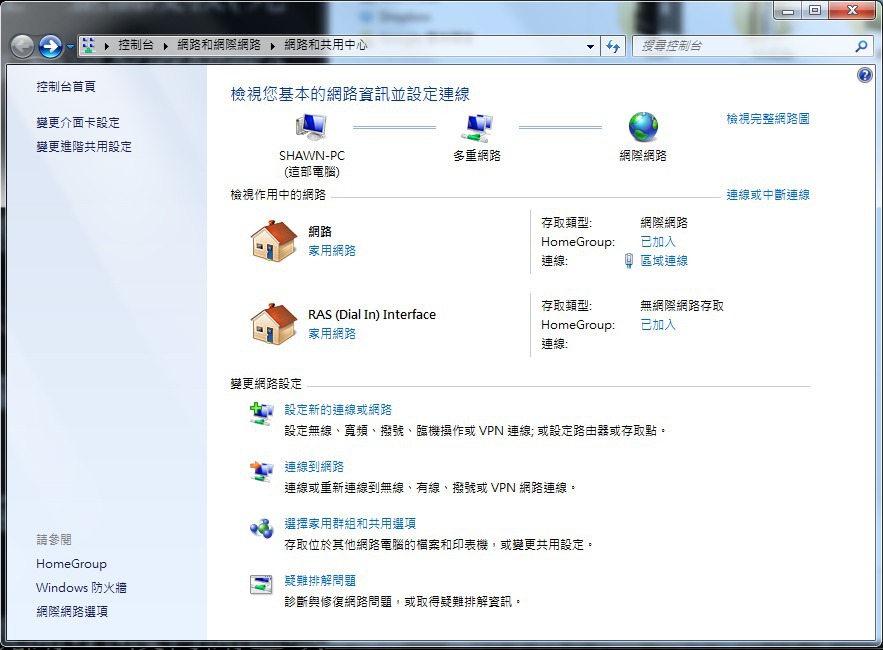Open 變更進階共用設定 link
The height and width of the screenshot is (650, 883).
pos(84,146)
